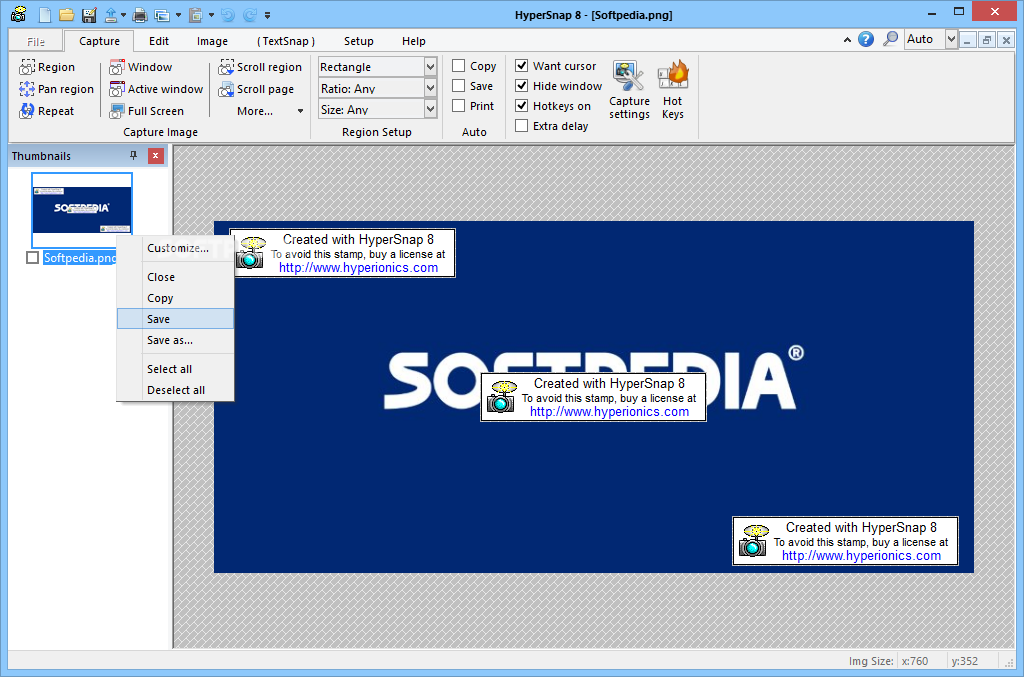
Task: Check the Softpedia.png thumbnail checkbox
Action: point(32,258)
